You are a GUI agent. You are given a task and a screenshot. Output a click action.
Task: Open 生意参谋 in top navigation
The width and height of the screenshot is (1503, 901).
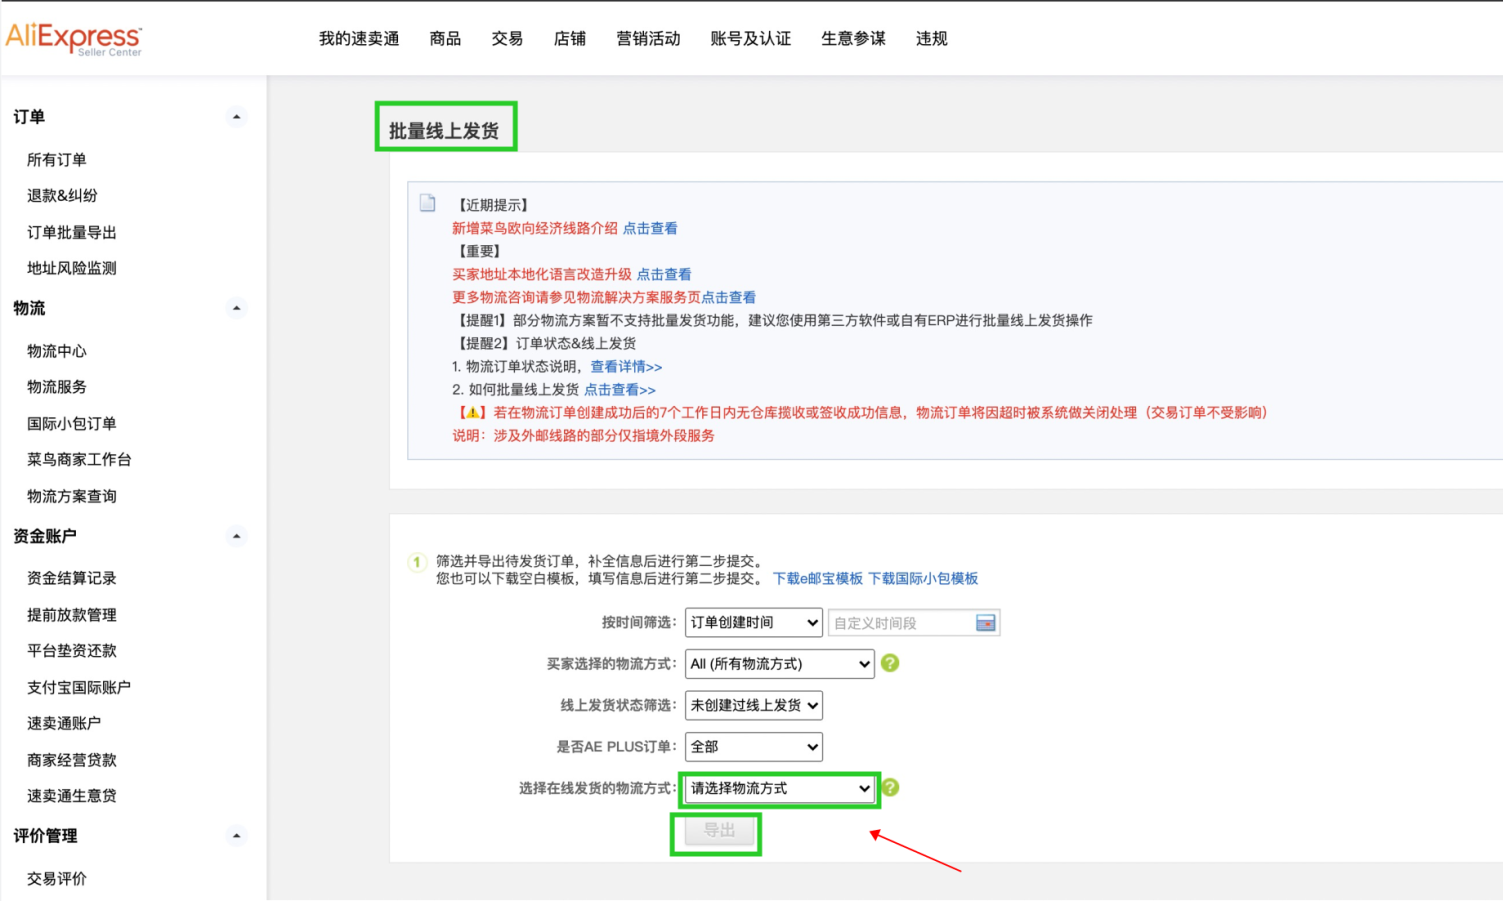854,38
